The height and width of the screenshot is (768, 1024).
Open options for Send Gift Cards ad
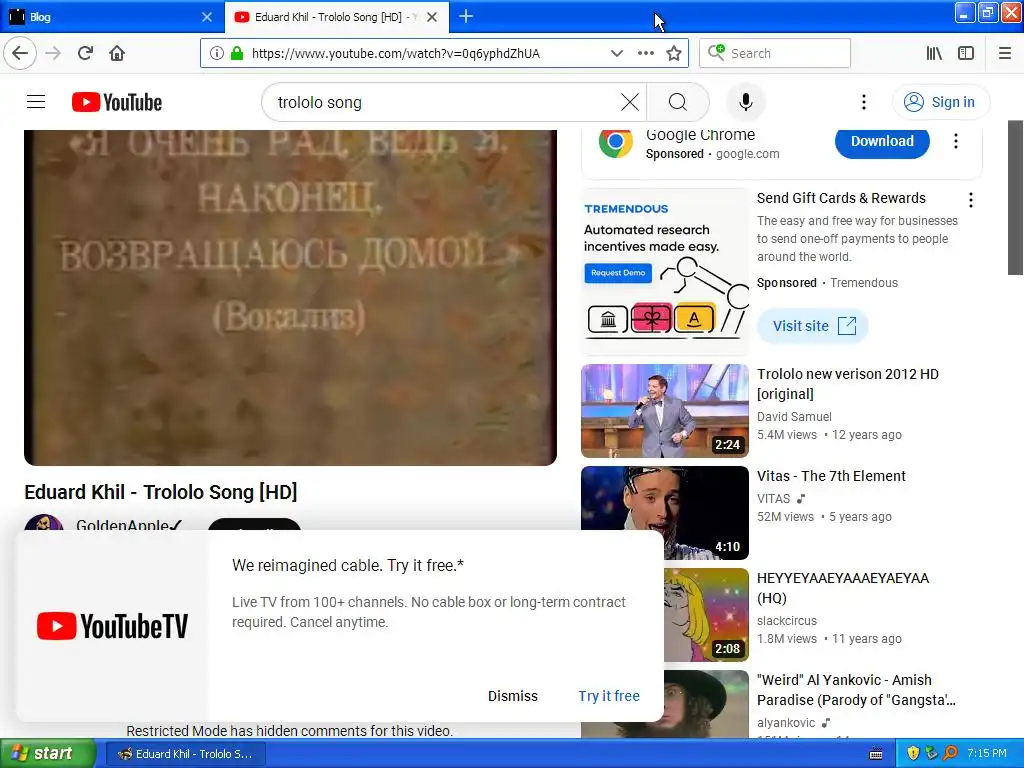(970, 200)
